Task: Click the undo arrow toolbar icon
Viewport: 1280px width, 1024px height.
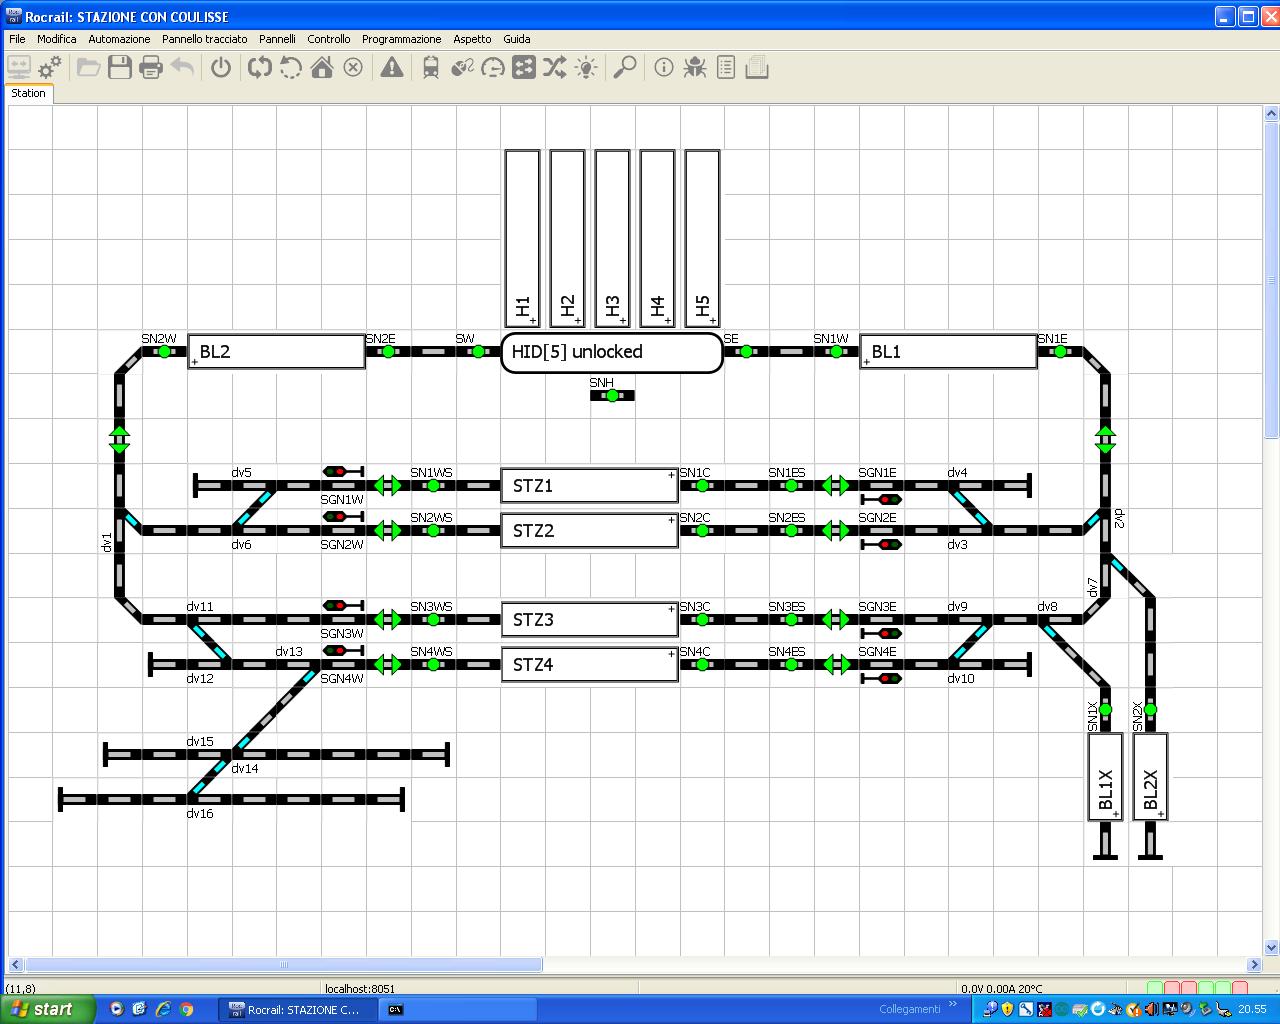Action: [182, 67]
